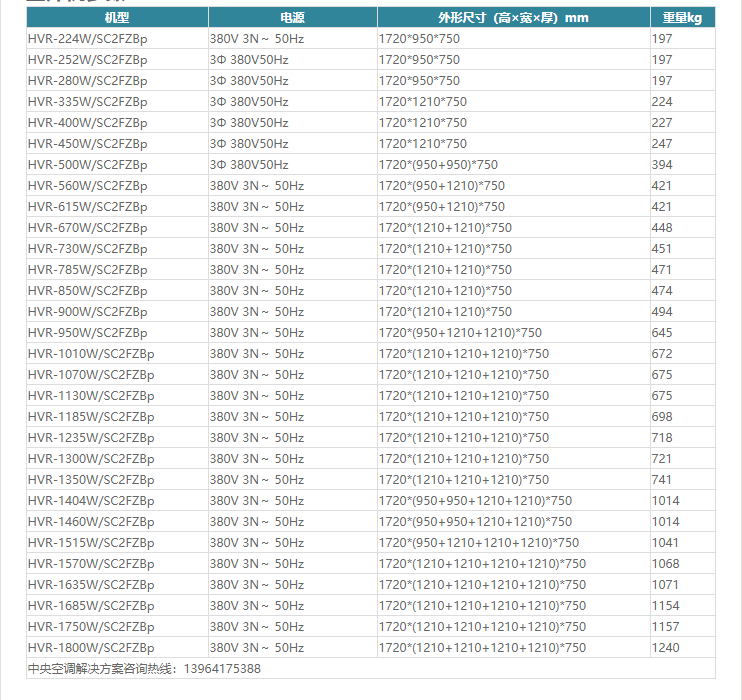Screen dimensions: 742x700
Task: Click dimension 1720*(950+950)*750
Action: point(438,165)
